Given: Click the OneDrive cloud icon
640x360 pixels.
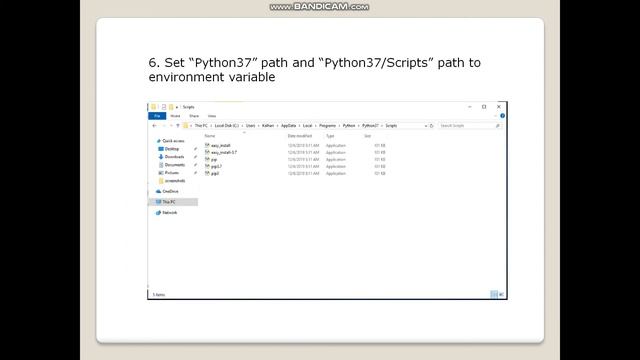Looking at the screenshot, I should point(159,191).
